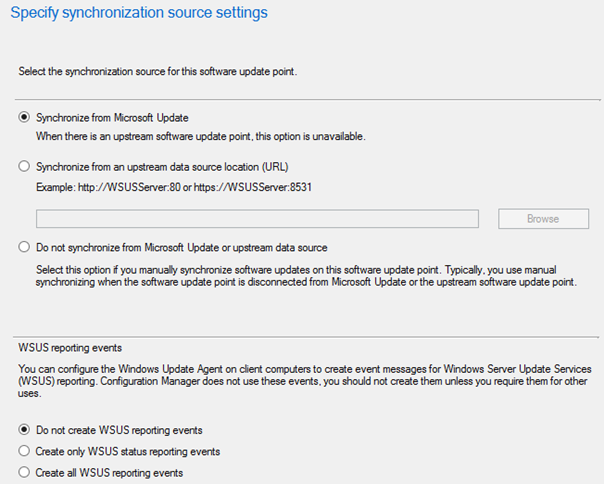Click the 'Create all WSUS reporting events' label text
The image size is (604, 484).
(x=109, y=473)
